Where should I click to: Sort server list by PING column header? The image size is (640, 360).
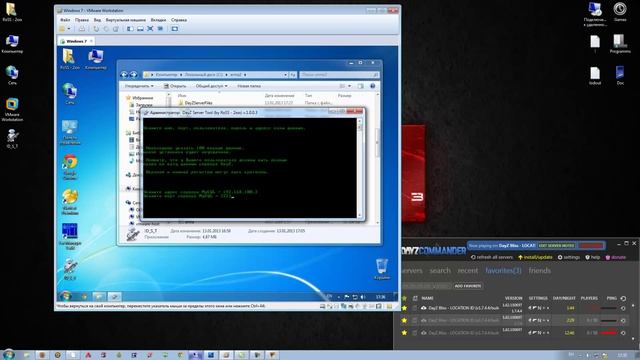pyautogui.click(x=611, y=298)
